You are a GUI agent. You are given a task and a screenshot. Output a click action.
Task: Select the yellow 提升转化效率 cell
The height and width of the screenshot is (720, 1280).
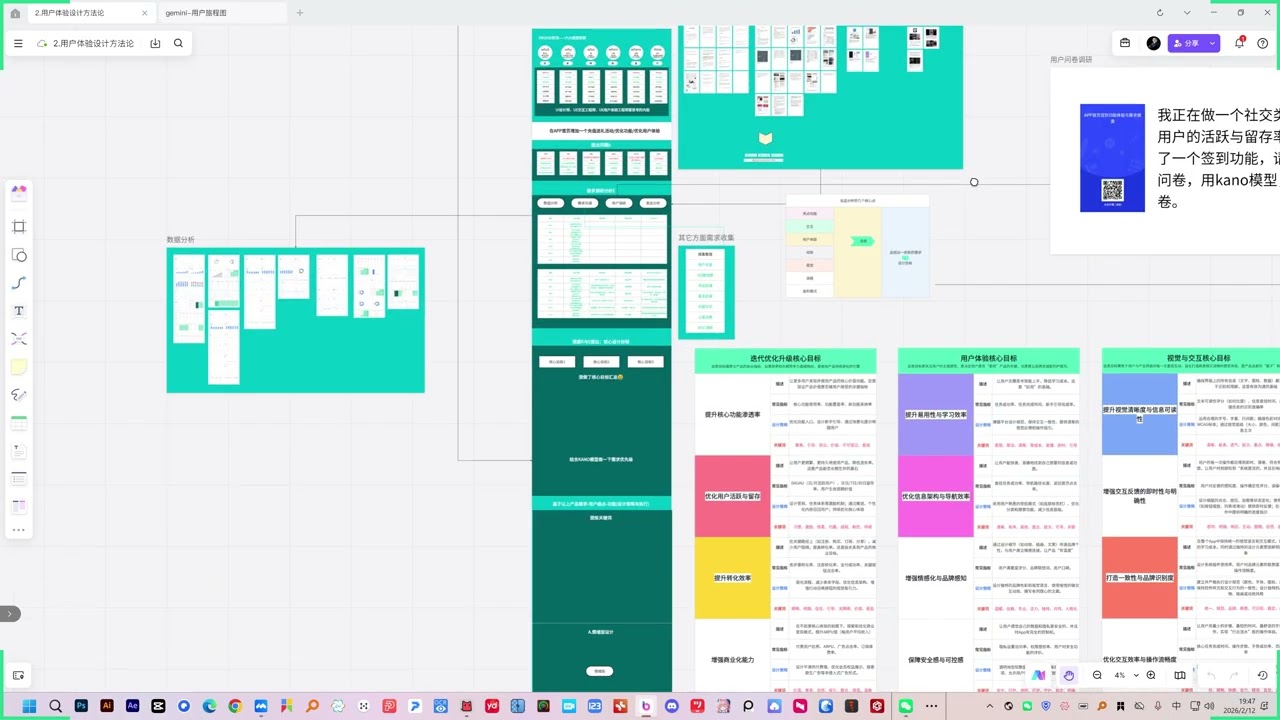732,578
